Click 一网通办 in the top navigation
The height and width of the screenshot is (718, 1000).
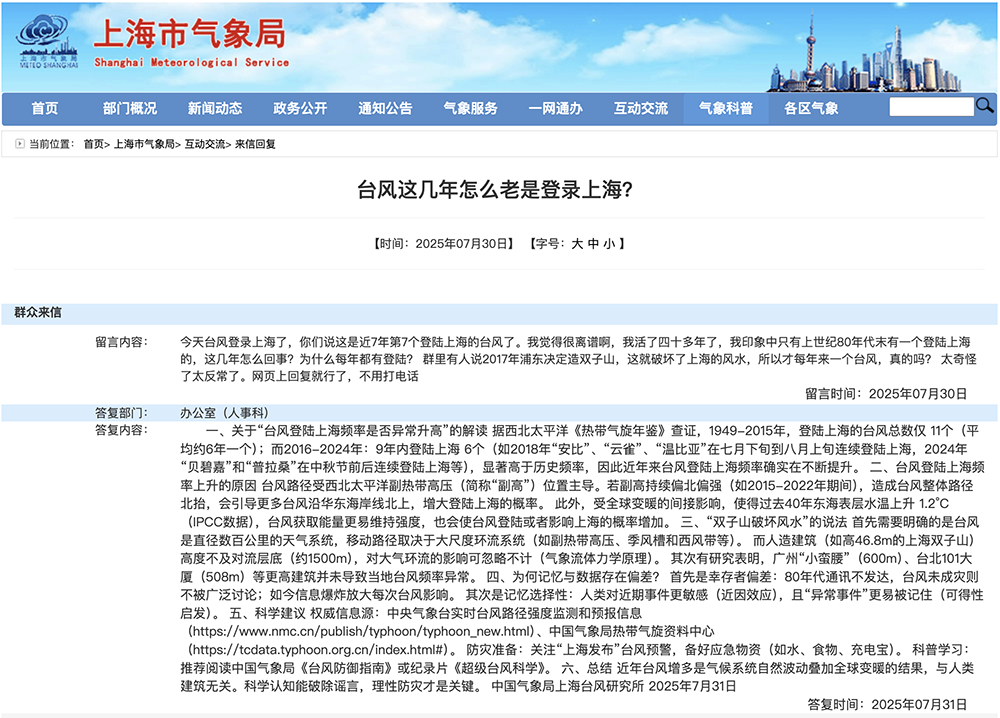click(x=555, y=109)
